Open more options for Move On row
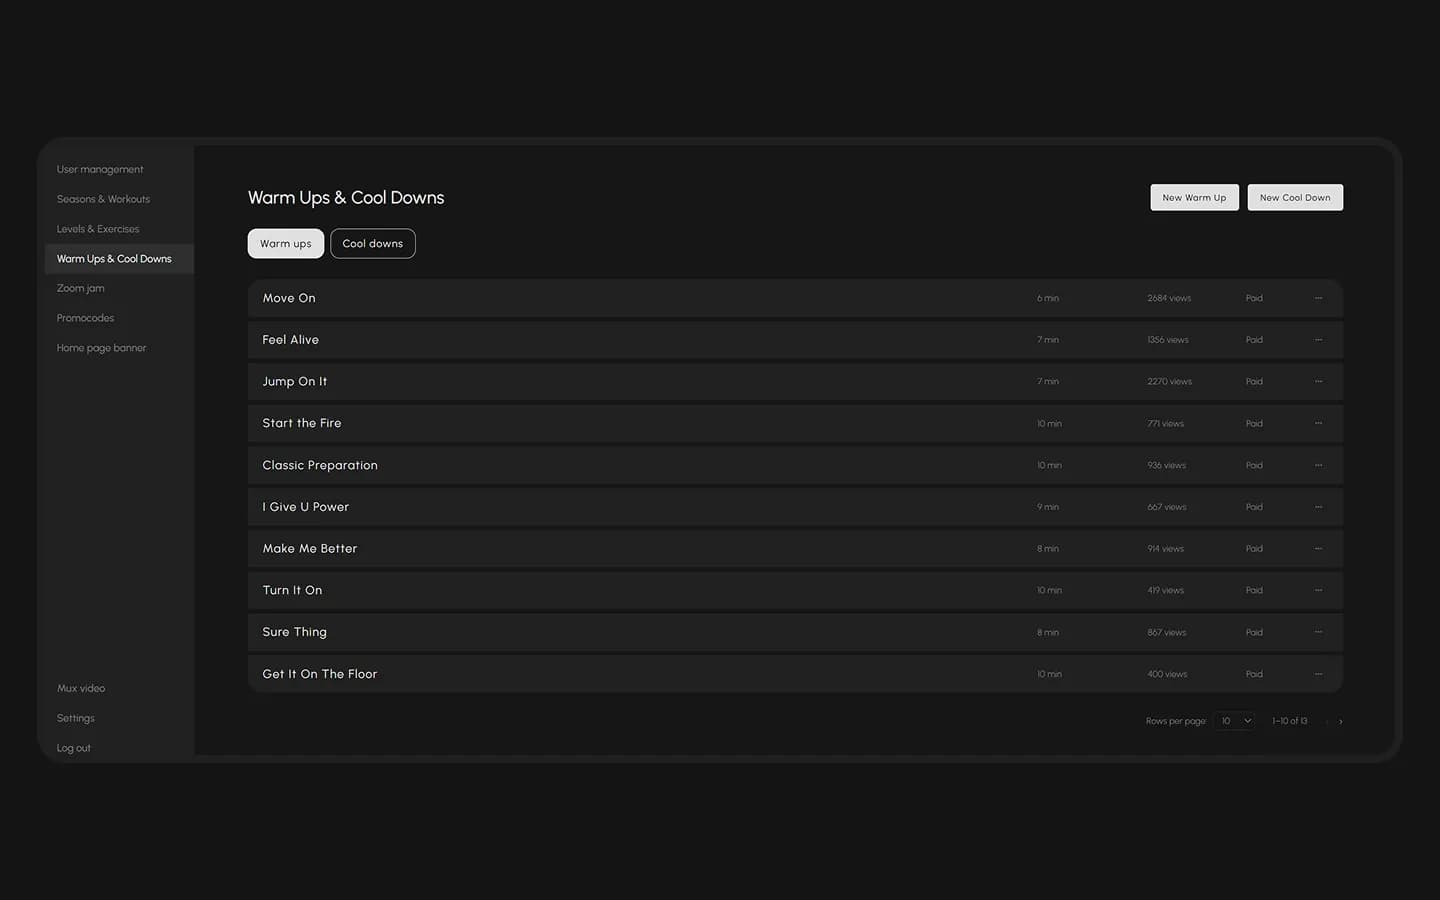The height and width of the screenshot is (900, 1440). click(x=1318, y=298)
